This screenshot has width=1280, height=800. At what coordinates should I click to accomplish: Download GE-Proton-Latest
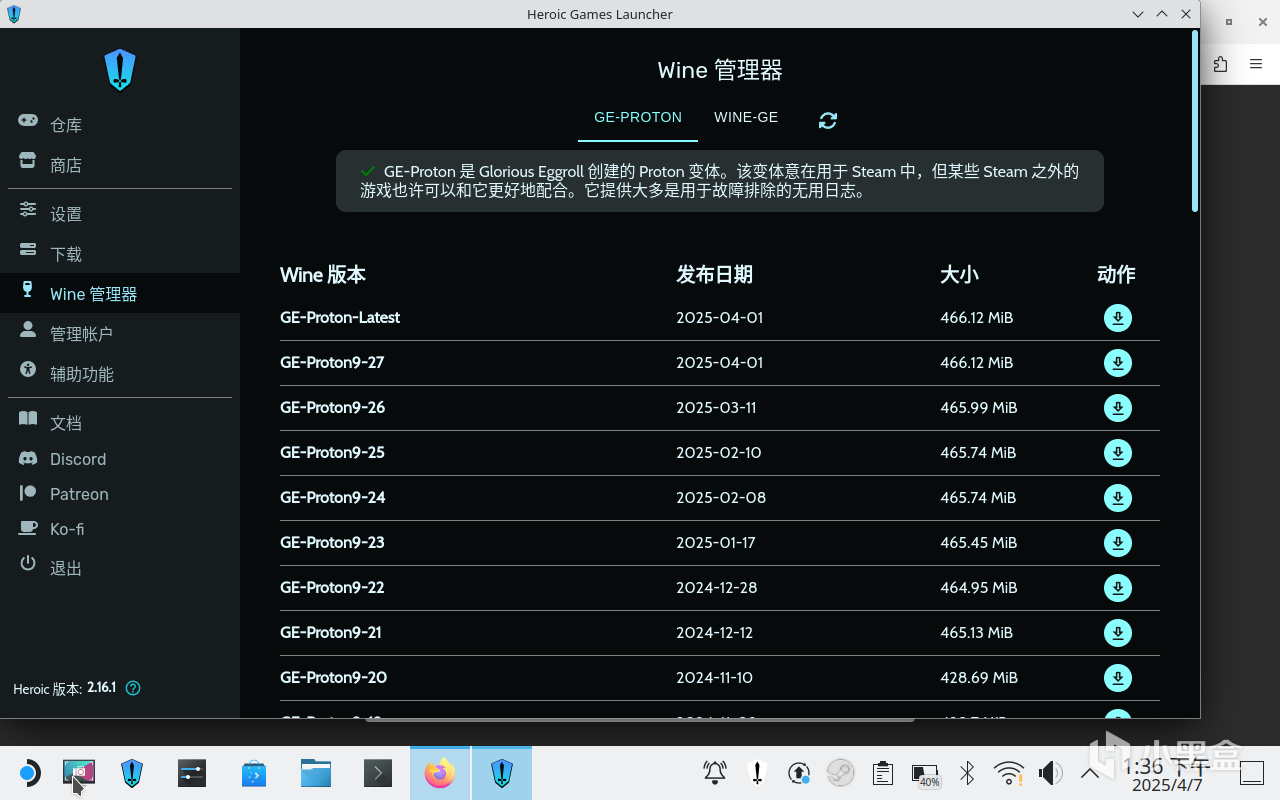point(1118,318)
